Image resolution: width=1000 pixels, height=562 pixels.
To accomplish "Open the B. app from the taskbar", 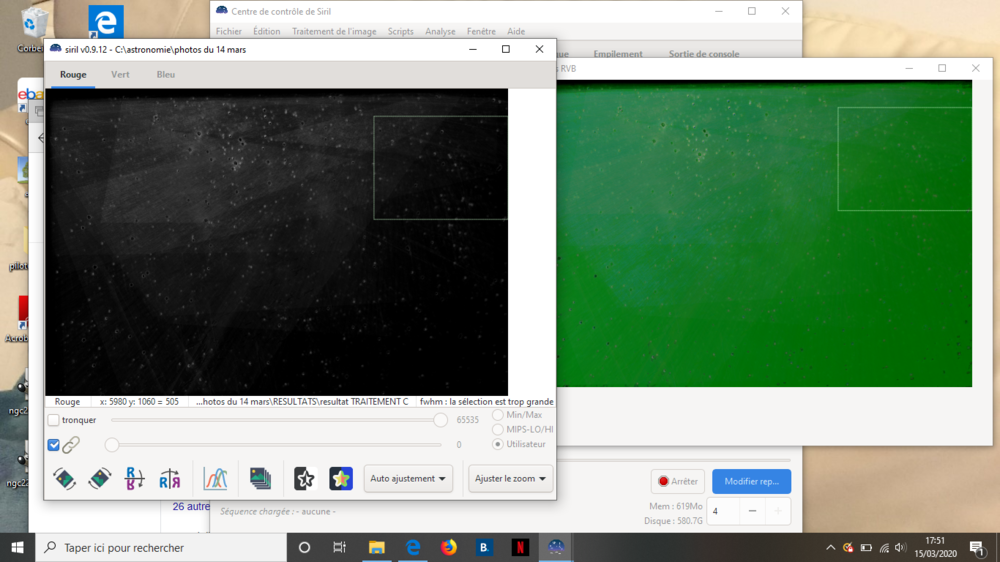I will pos(485,547).
